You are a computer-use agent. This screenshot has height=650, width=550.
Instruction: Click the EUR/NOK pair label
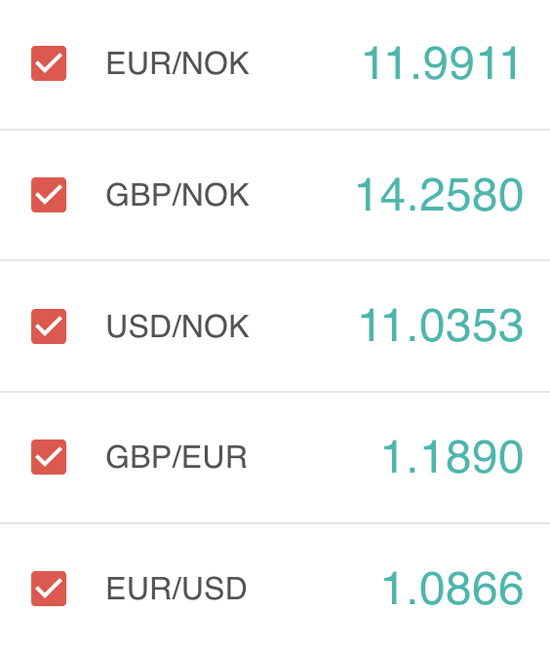177,63
